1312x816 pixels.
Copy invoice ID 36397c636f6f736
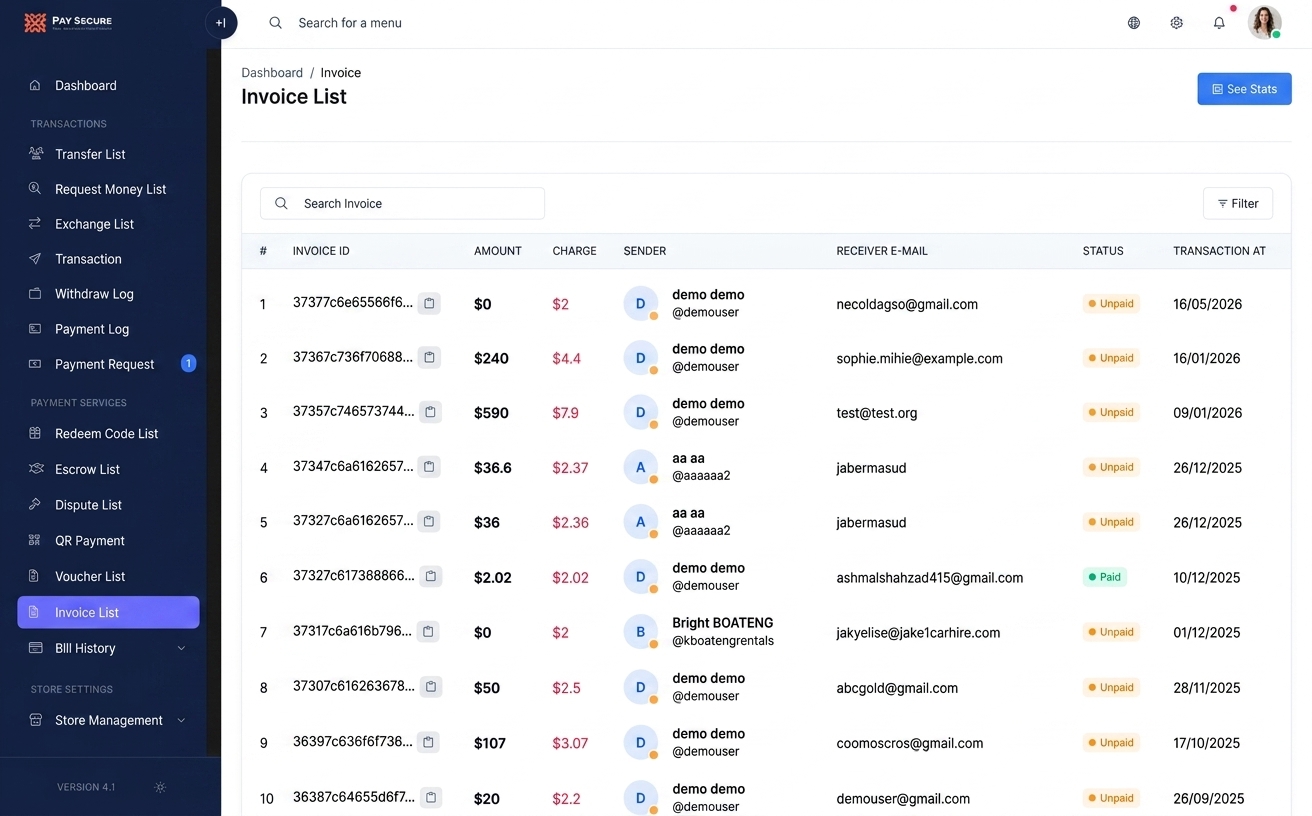(x=428, y=742)
